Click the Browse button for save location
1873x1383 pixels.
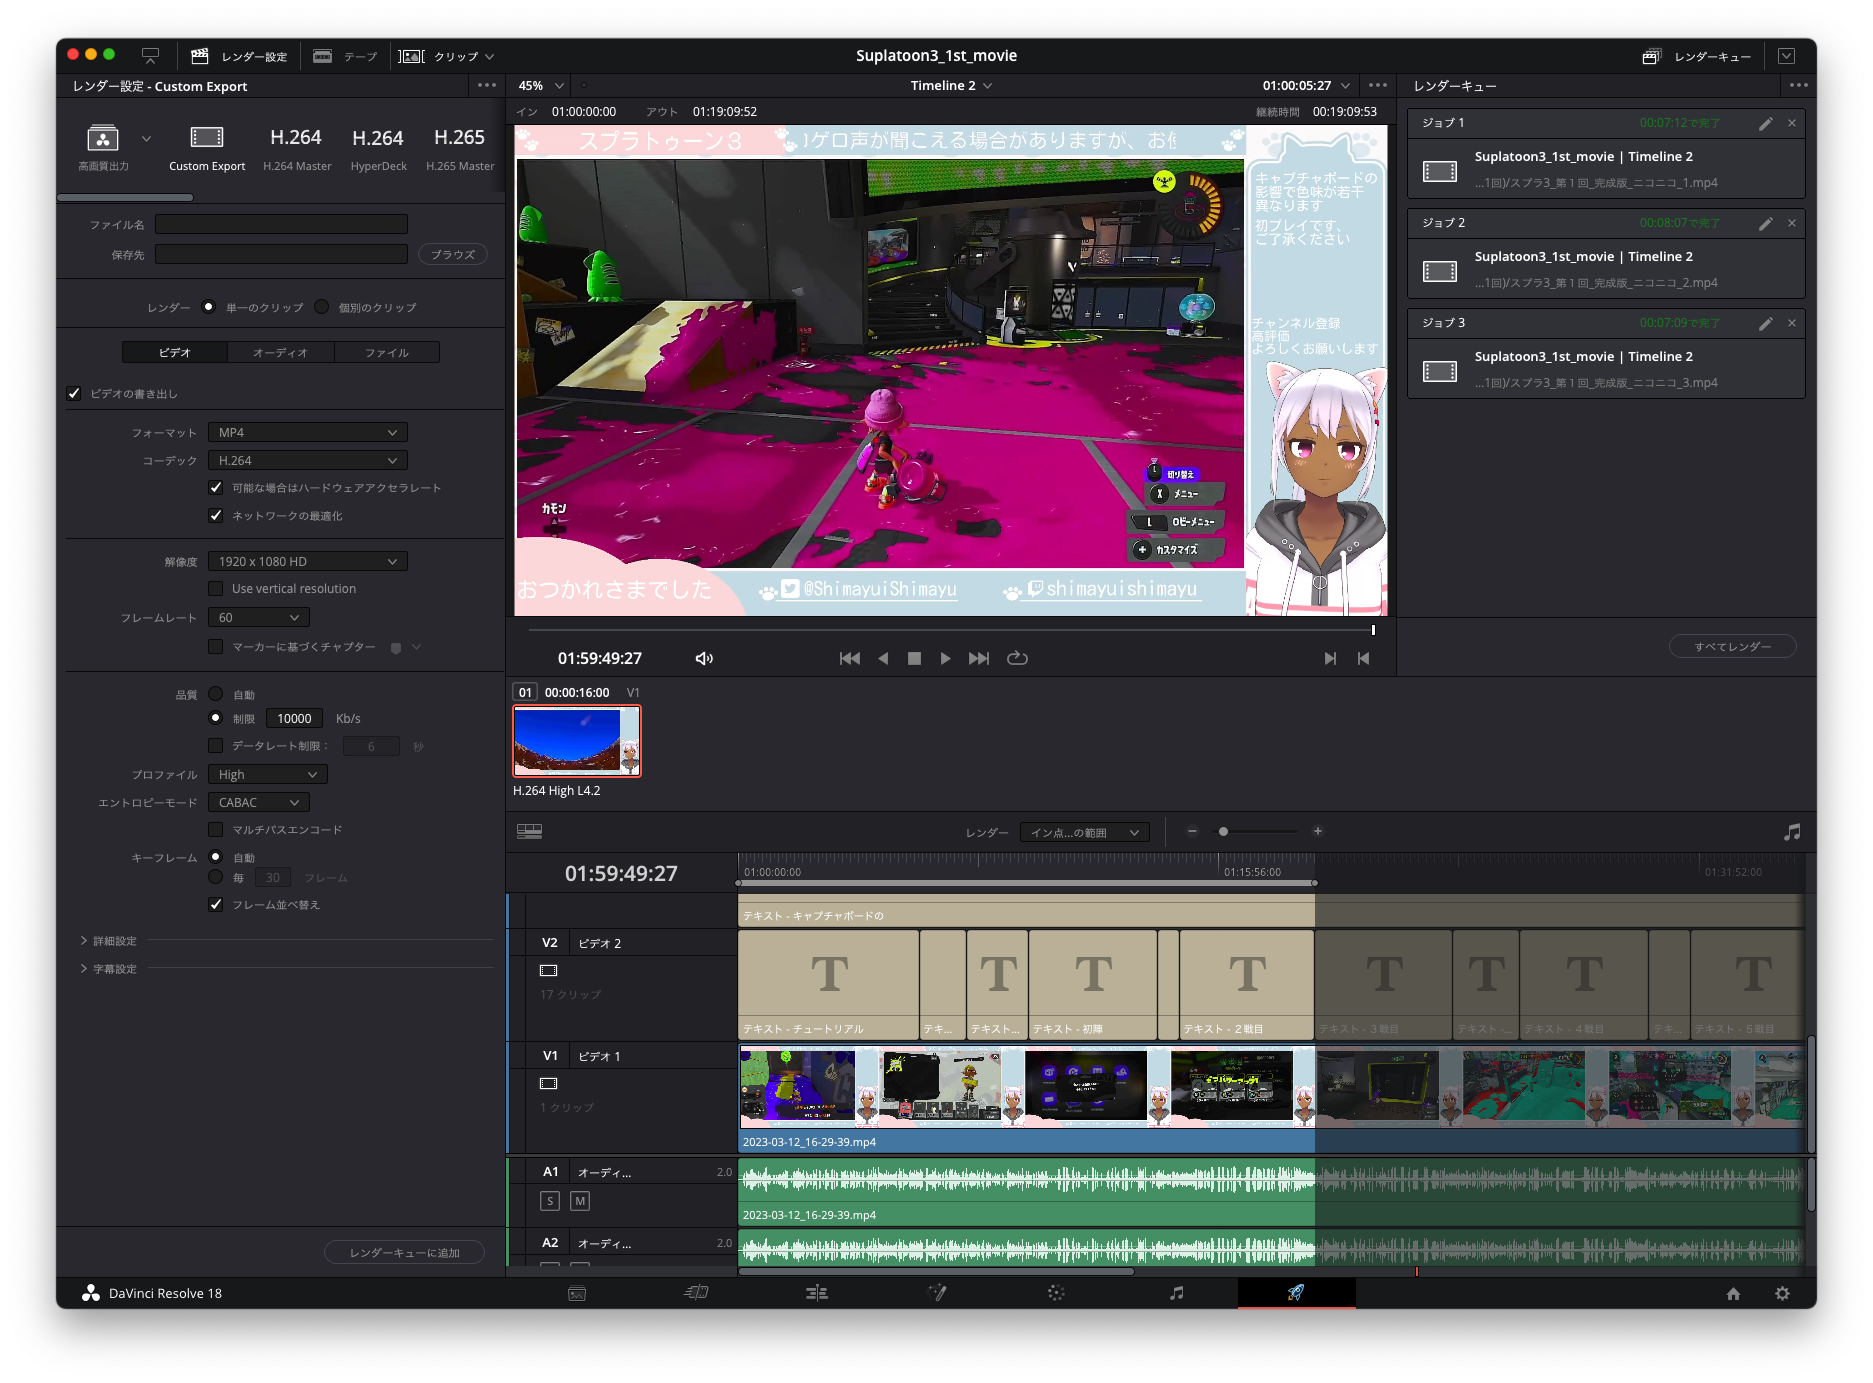pyautogui.click(x=452, y=254)
